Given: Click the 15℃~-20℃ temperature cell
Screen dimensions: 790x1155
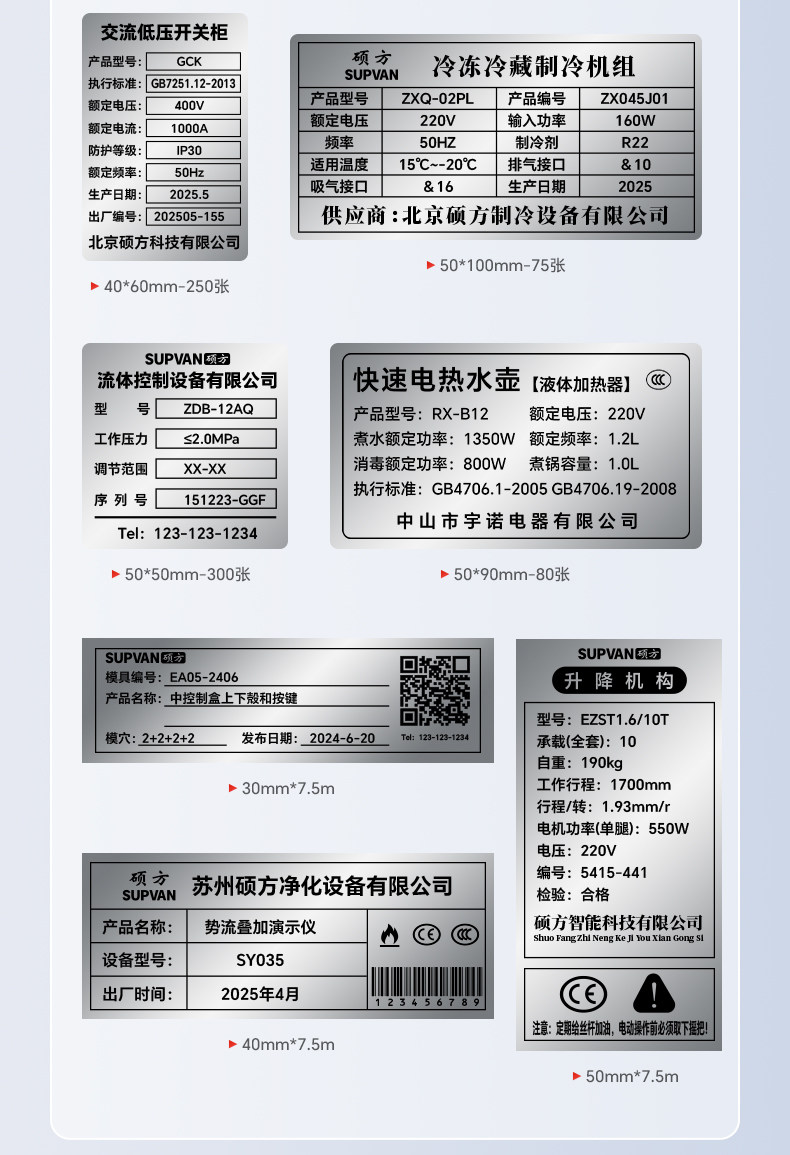Looking at the screenshot, I should pos(438,165).
